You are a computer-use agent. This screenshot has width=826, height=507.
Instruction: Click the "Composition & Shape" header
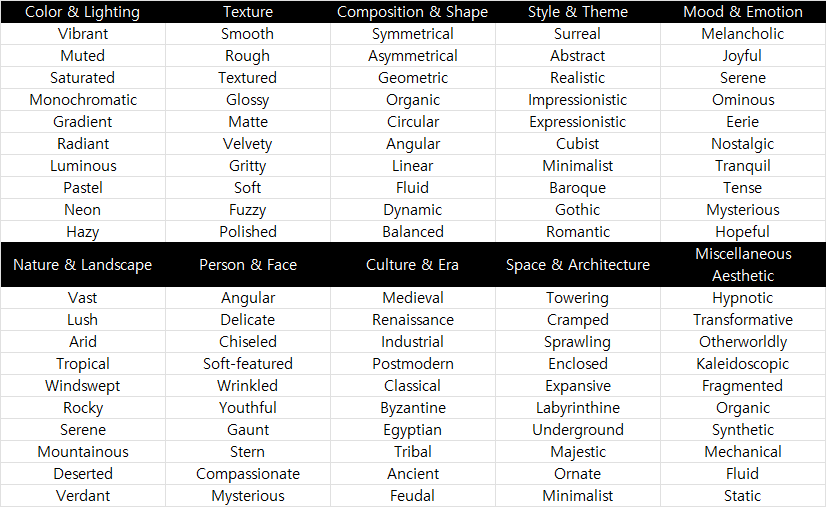coord(412,12)
